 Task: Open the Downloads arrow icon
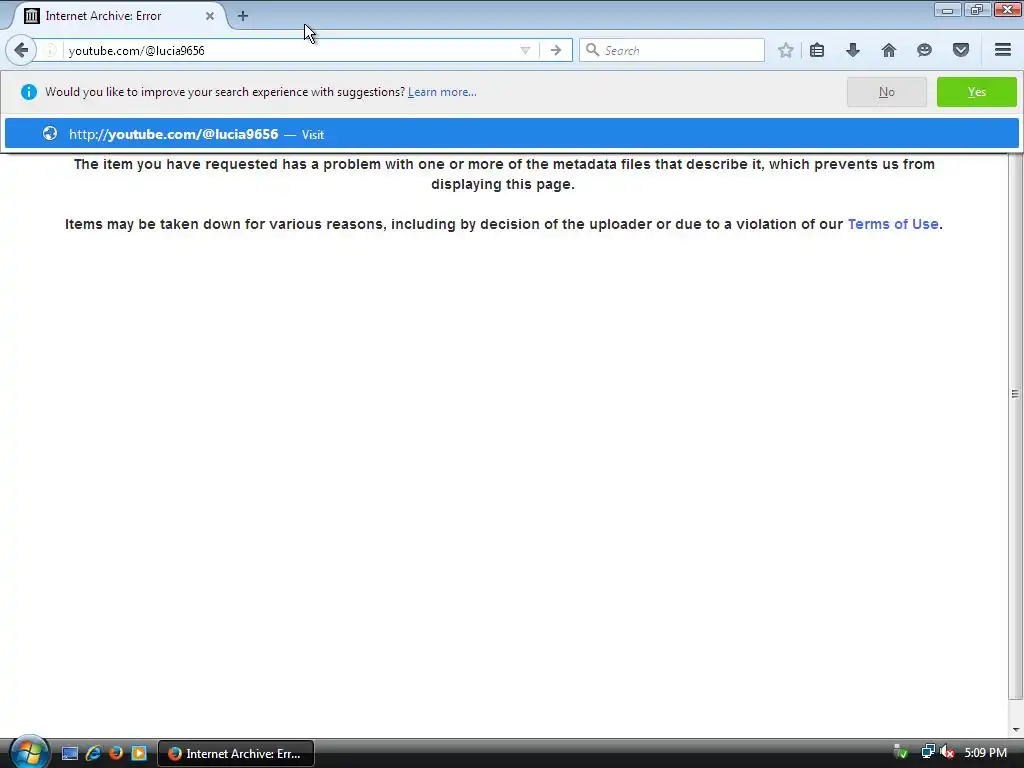point(853,50)
